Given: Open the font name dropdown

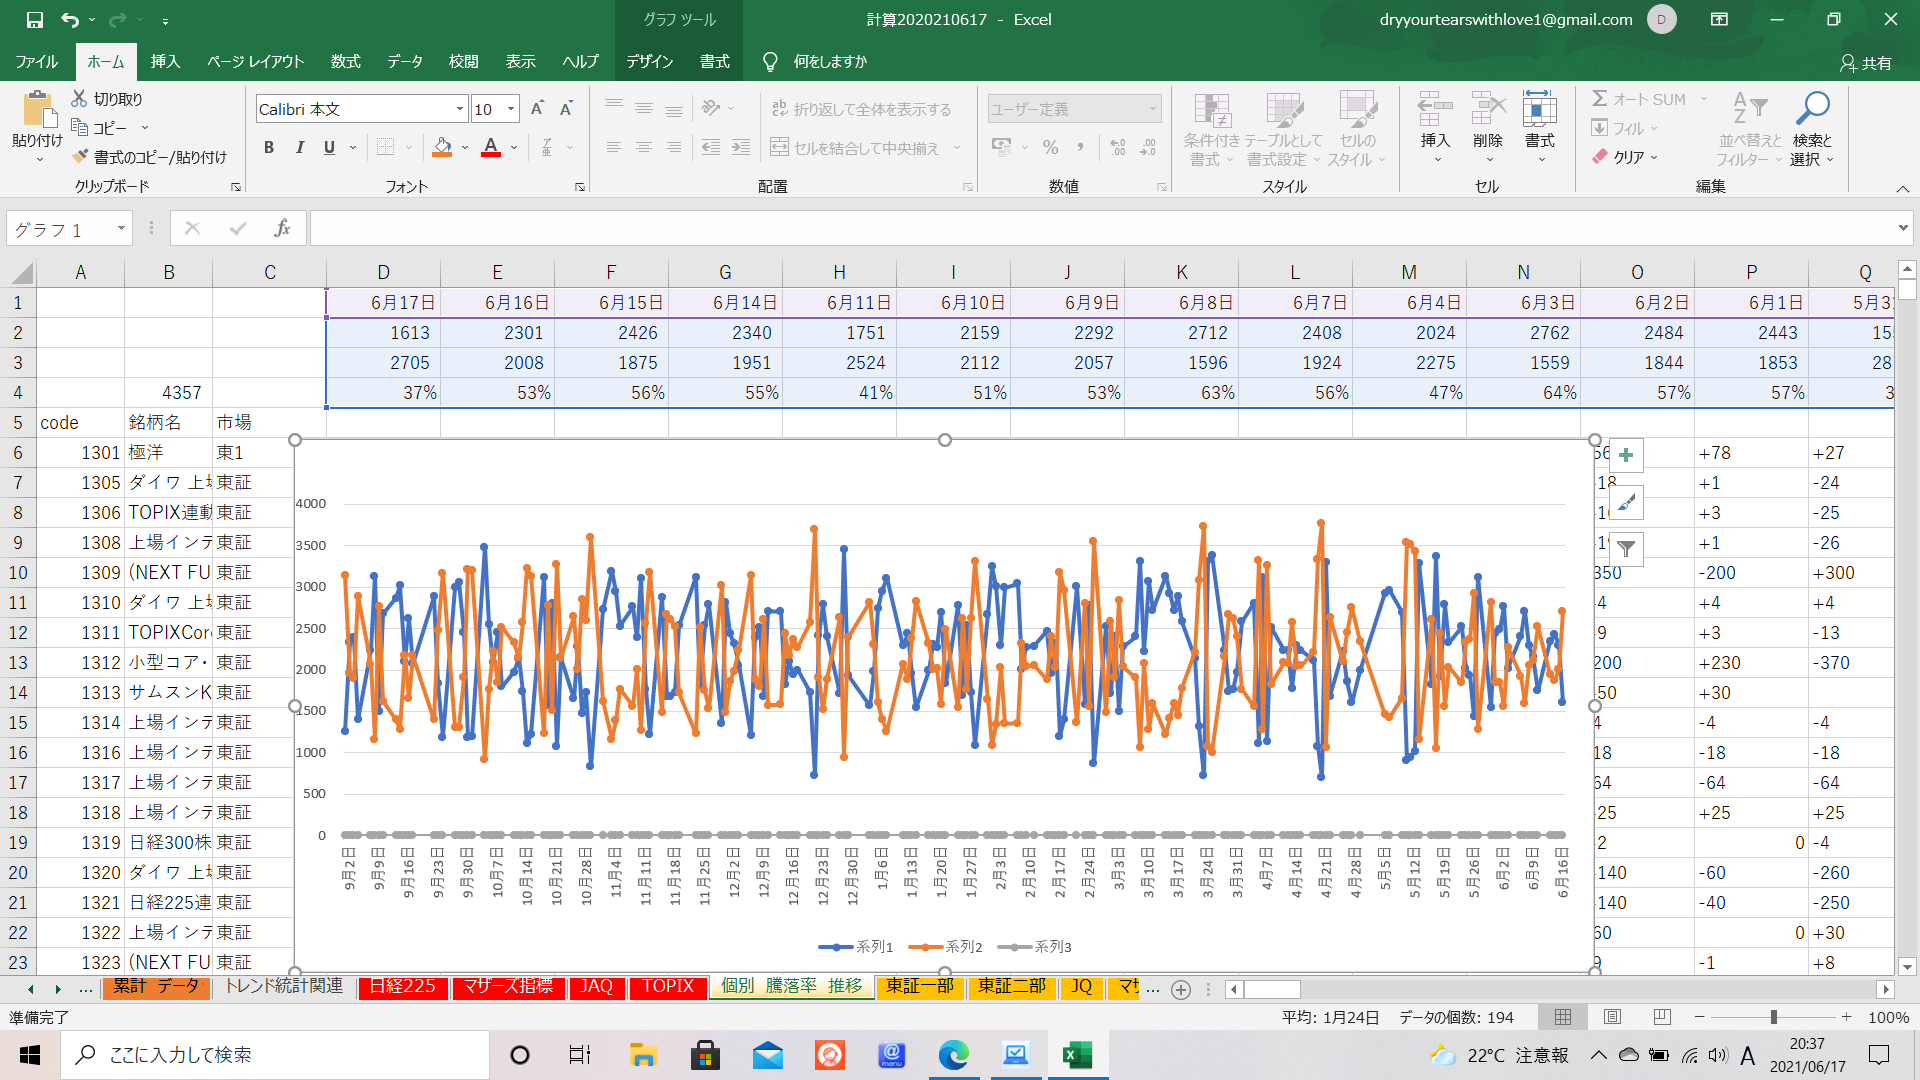Looking at the screenshot, I should click(460, 109).
